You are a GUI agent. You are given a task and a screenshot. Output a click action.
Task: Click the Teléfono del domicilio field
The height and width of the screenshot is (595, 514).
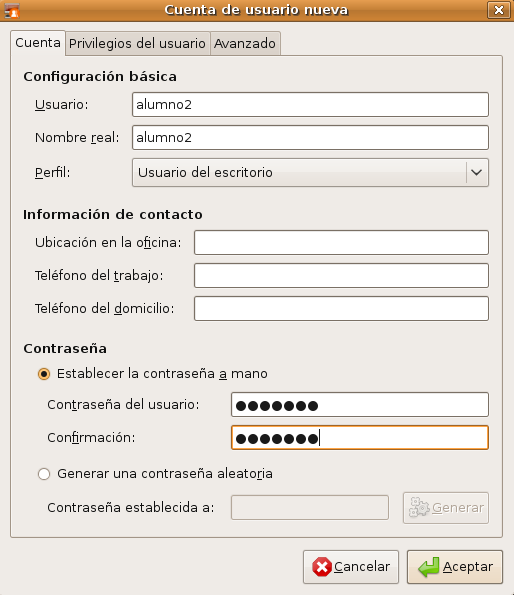tap(341, 309)
